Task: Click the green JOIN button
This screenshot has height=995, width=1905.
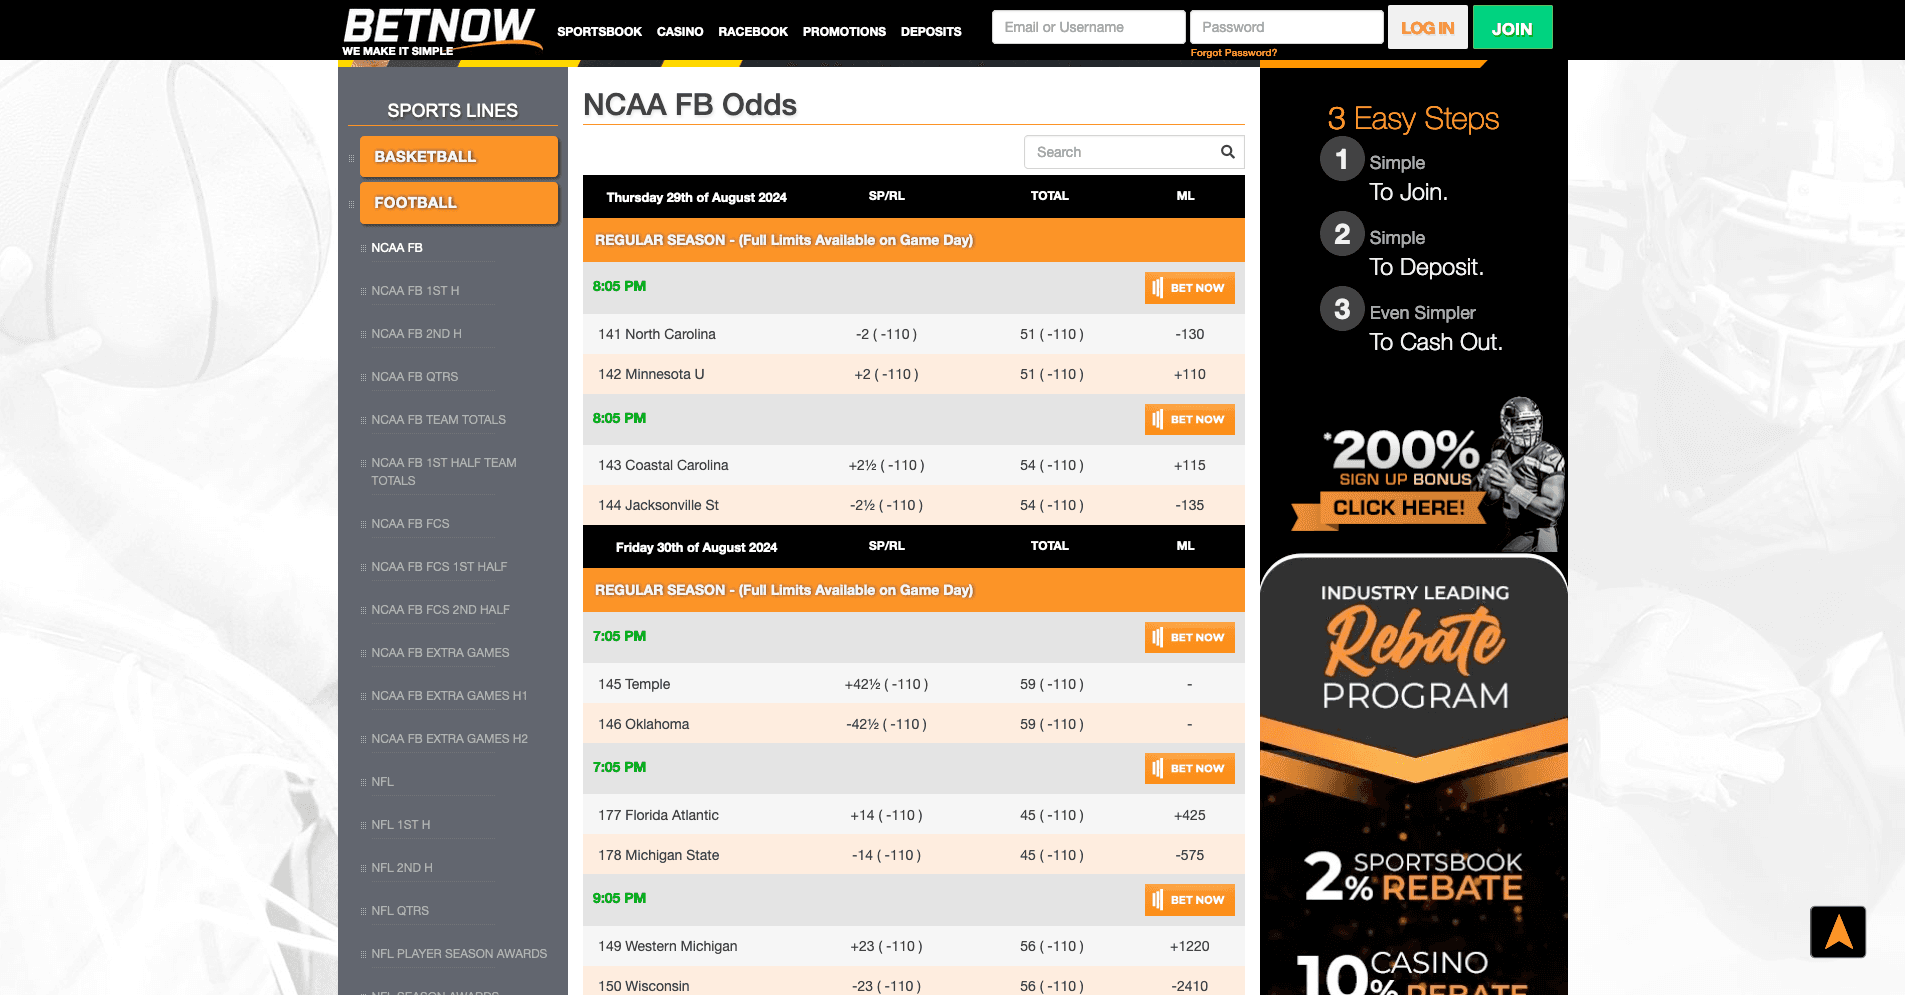Action: [x=1512, y=28]
